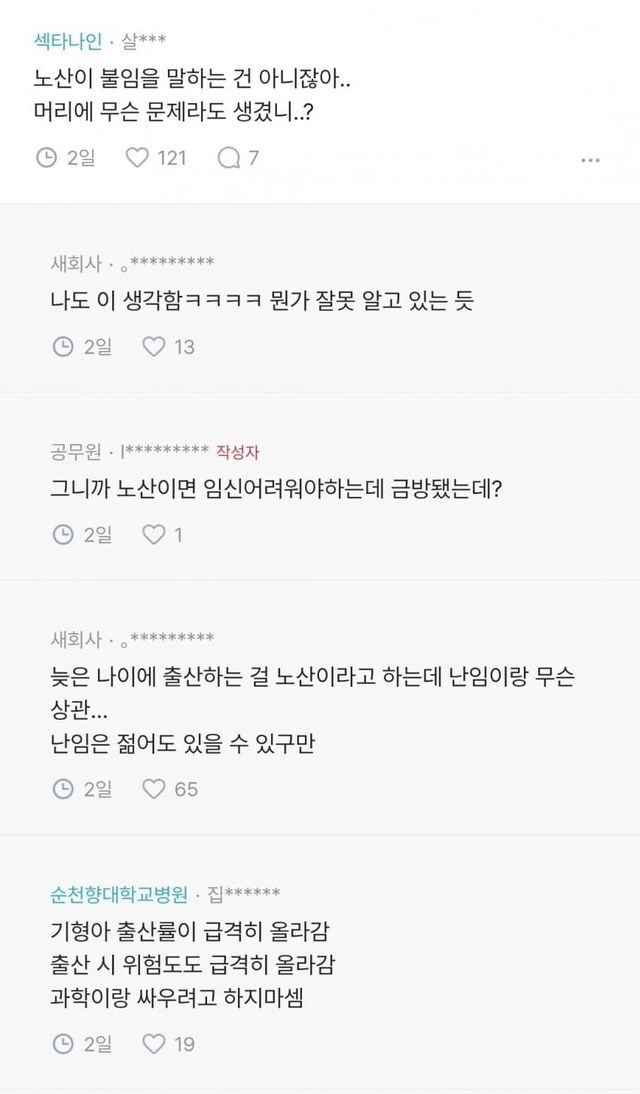Select the 공무원 author name

[76, 452]
